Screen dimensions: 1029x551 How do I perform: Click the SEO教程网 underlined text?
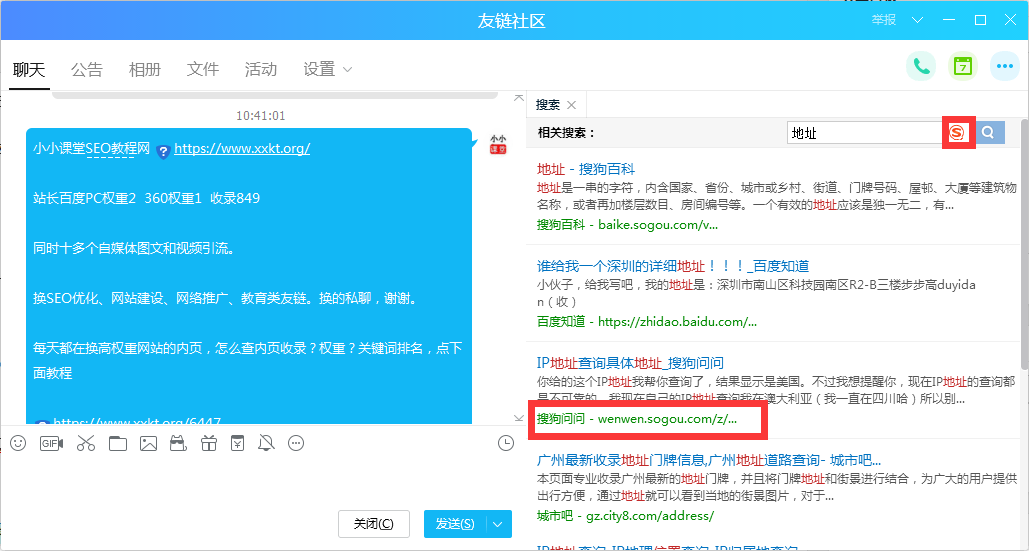tap(118, 148)
